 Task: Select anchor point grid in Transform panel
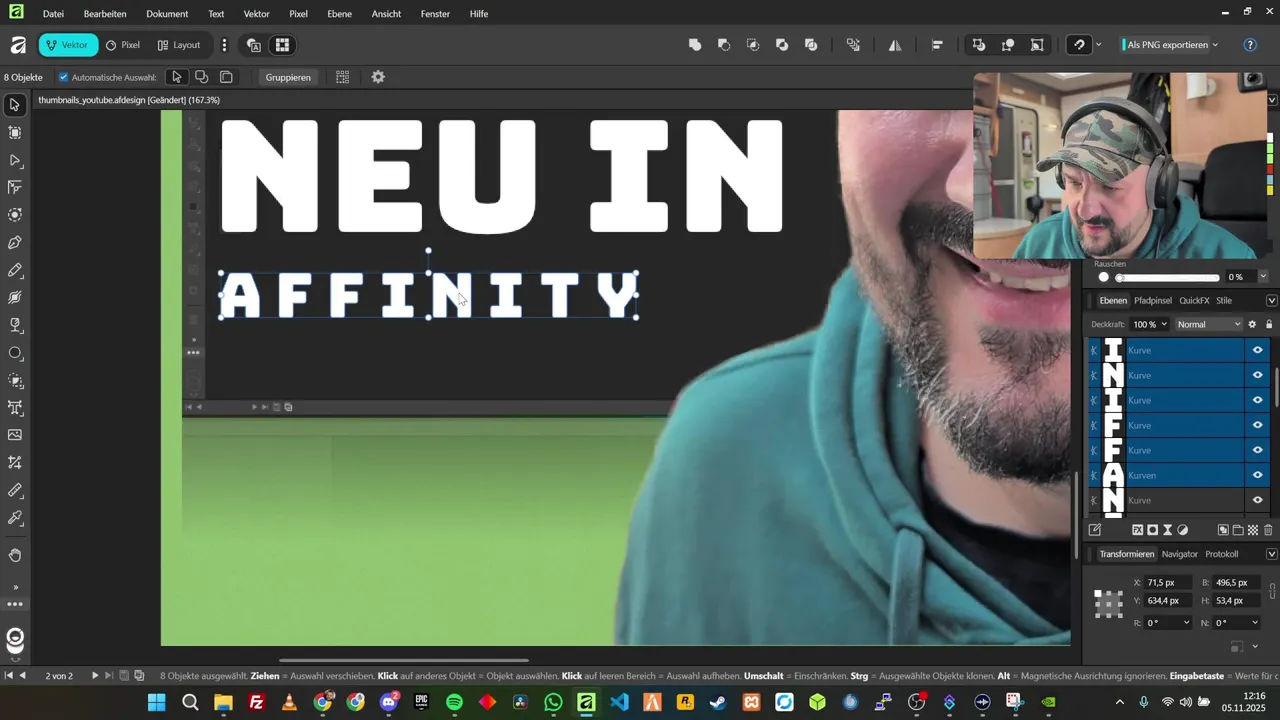click(x=1108, y=604)
